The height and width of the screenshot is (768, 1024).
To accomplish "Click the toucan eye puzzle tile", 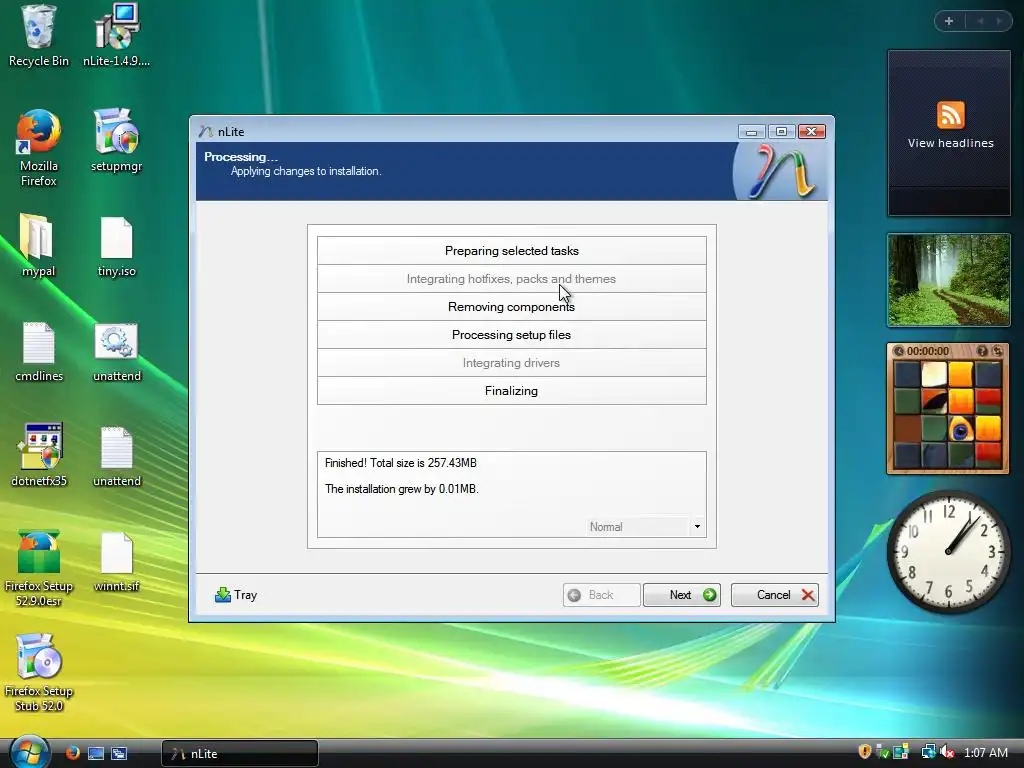I will (961, 429).
